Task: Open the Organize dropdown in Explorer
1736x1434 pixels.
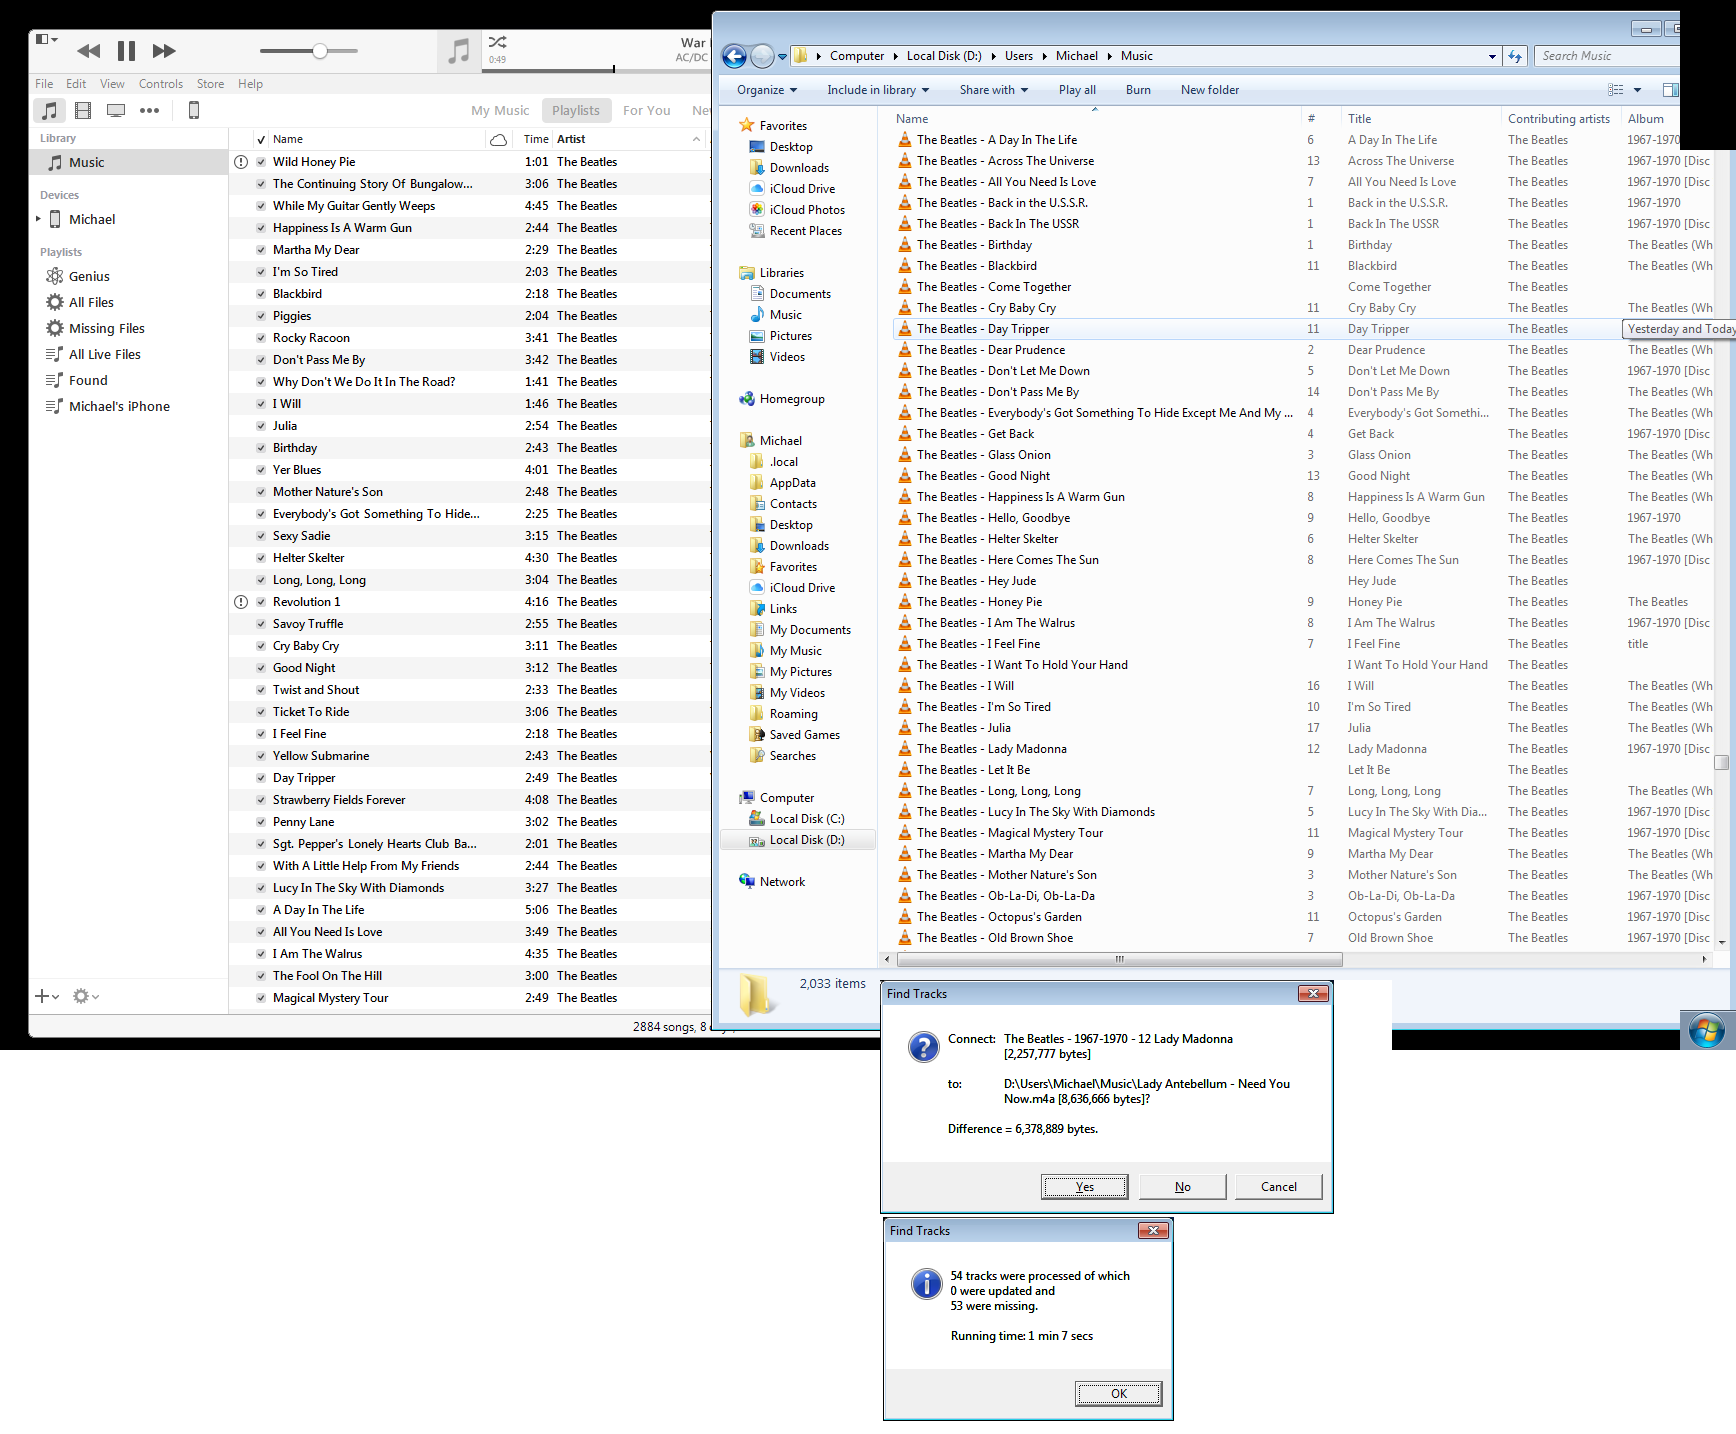Action: (x=767, y=90)
